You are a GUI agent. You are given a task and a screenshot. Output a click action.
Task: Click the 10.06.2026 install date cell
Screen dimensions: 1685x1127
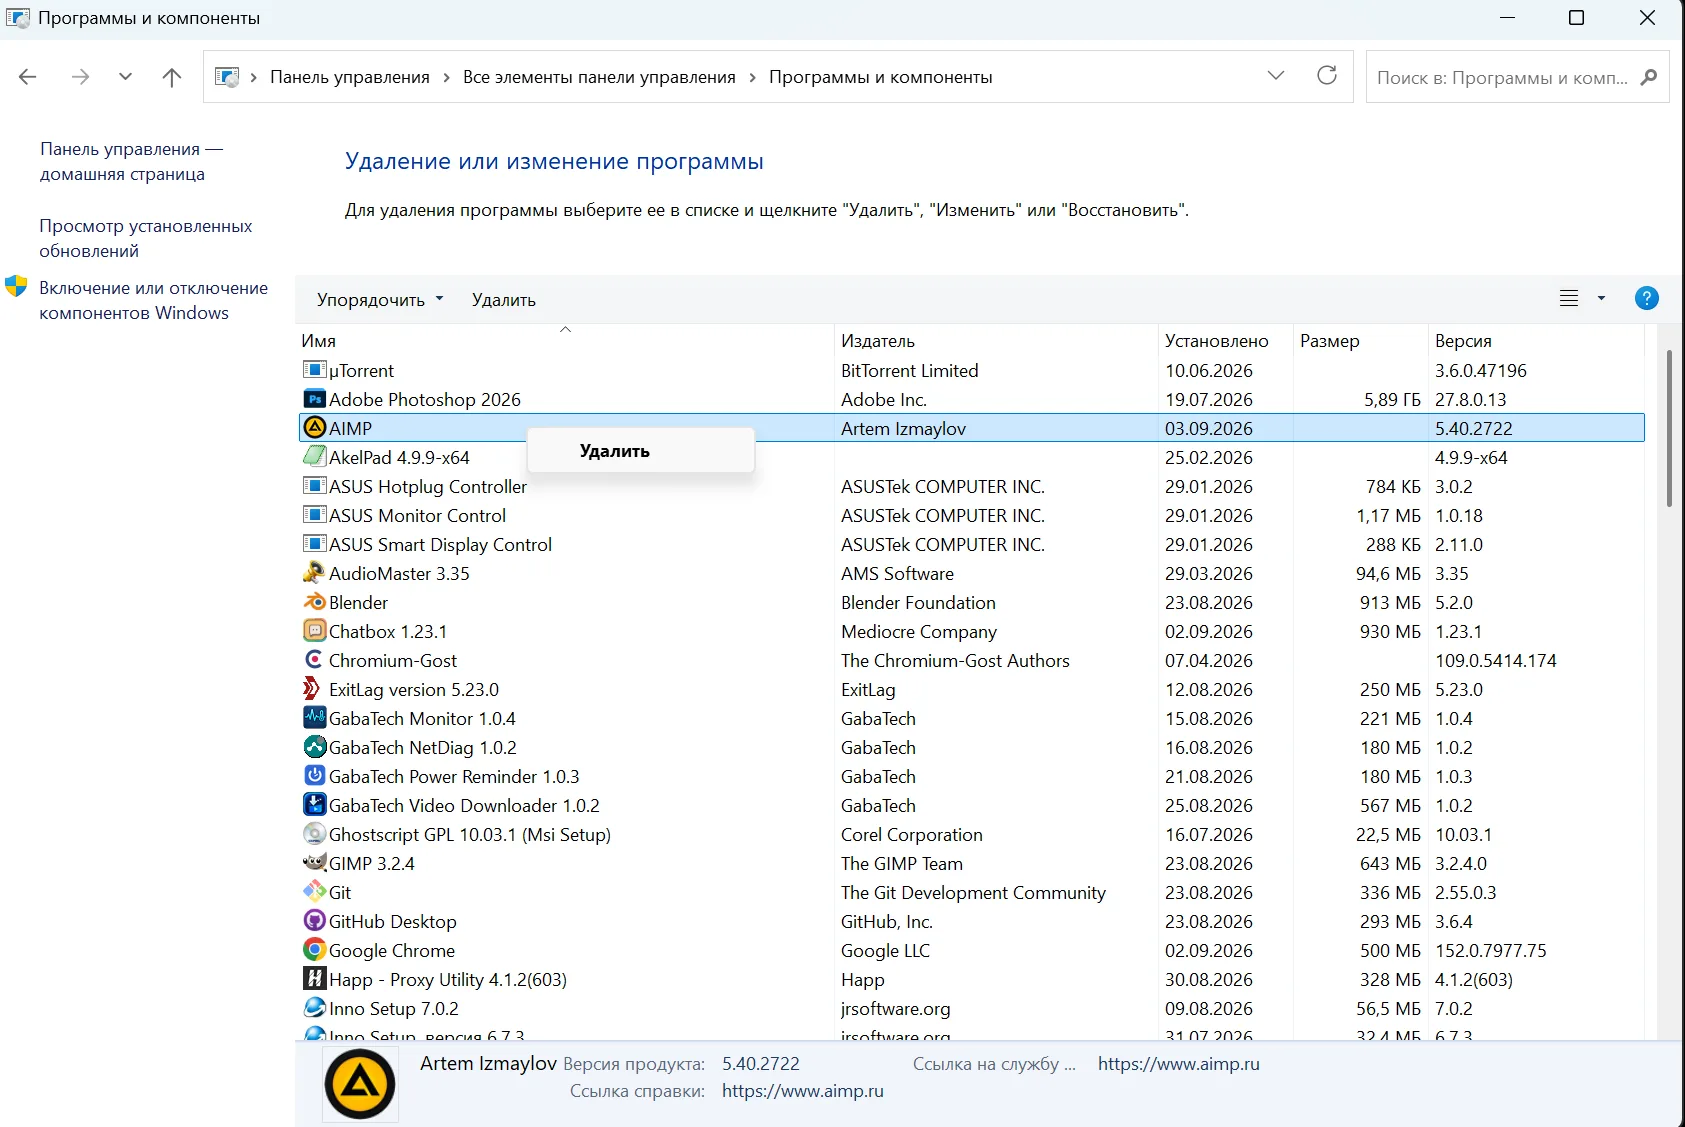1208,370
